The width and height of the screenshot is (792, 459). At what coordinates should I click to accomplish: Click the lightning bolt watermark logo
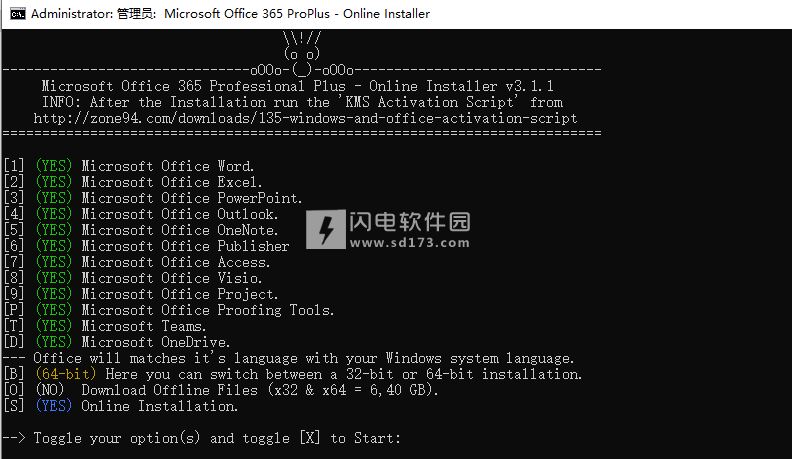pyautogui.click(x=326, y=229)
